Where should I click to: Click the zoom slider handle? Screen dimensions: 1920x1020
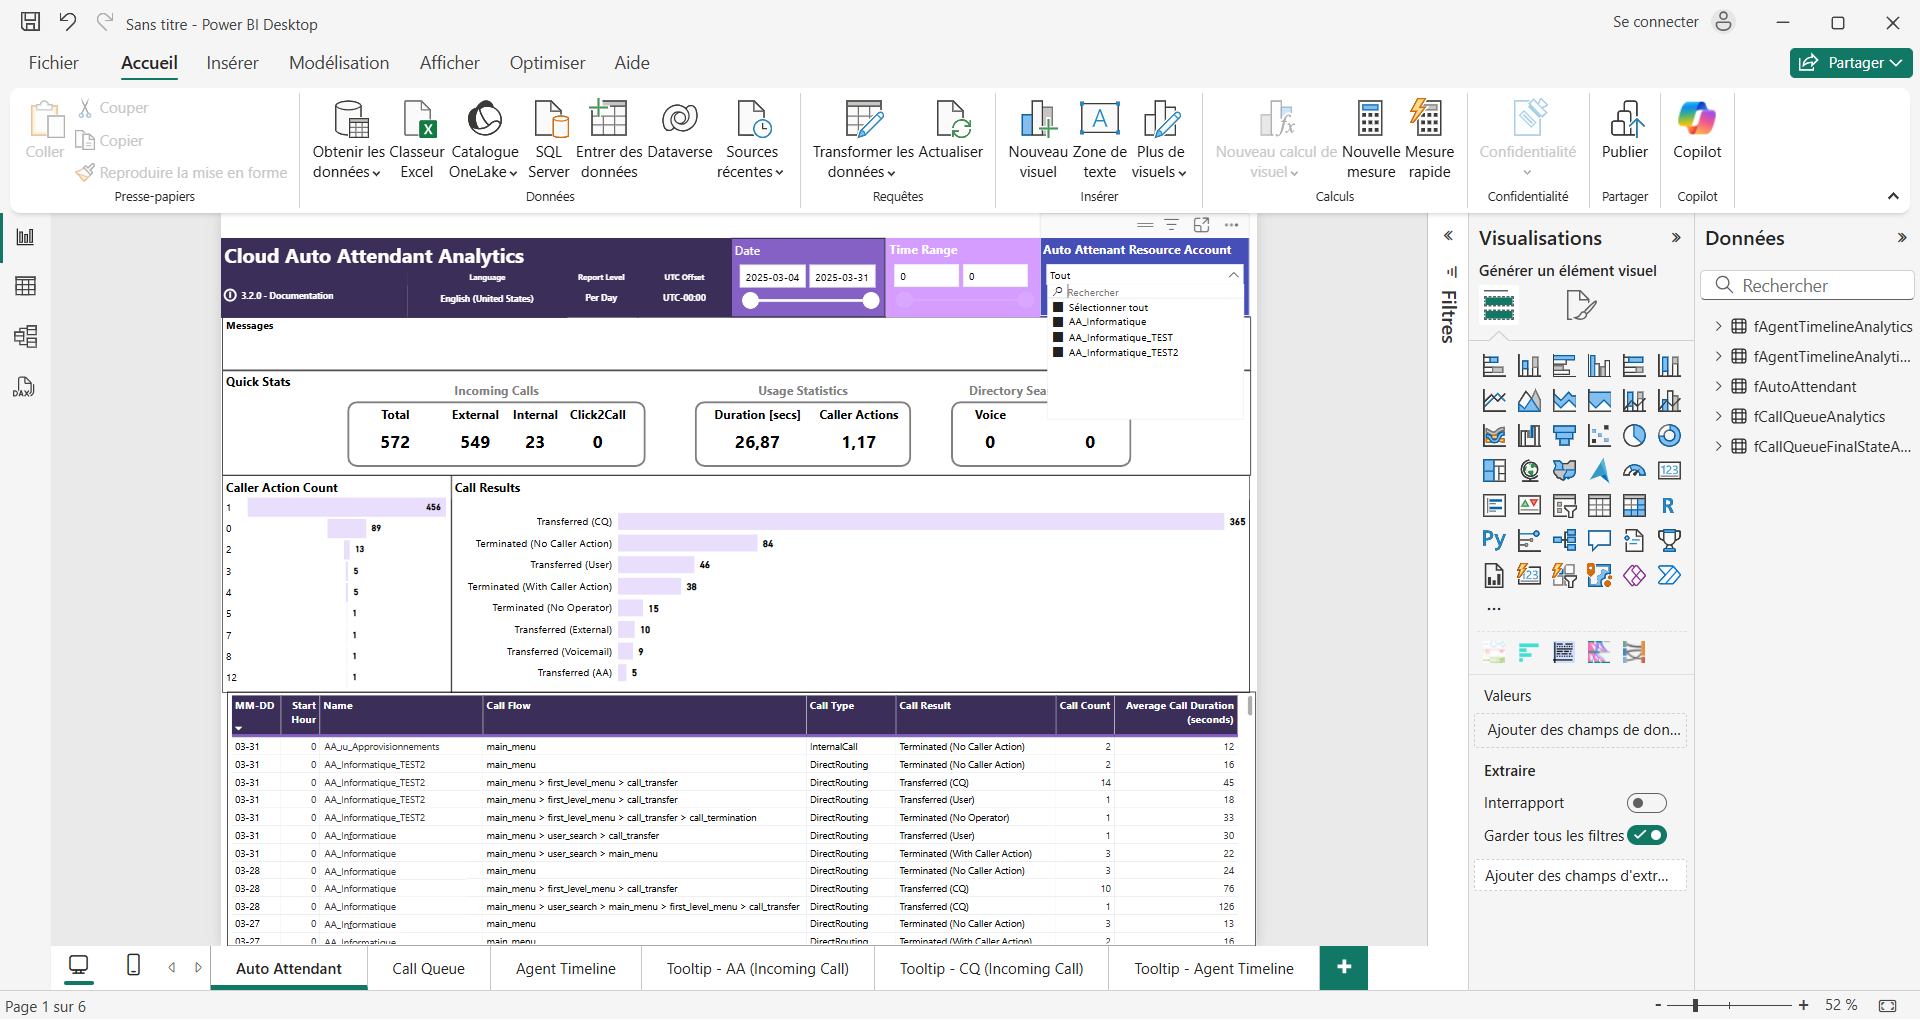(x=1695, y=1005)
